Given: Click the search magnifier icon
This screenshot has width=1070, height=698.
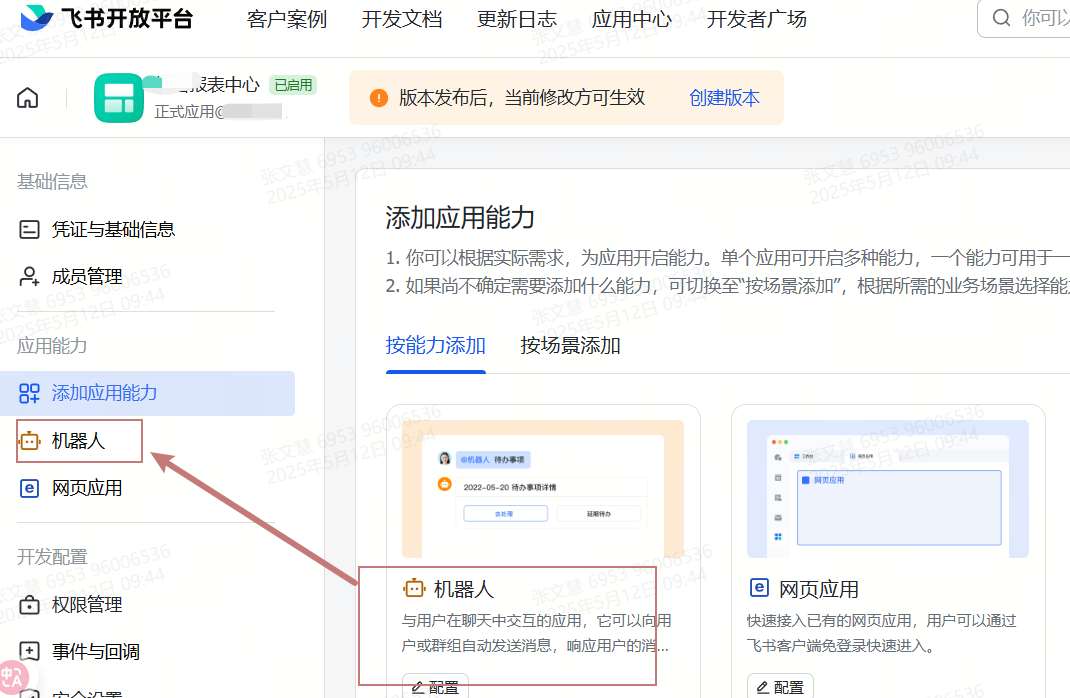Looking at the screenshot, I should point(1001,18).
